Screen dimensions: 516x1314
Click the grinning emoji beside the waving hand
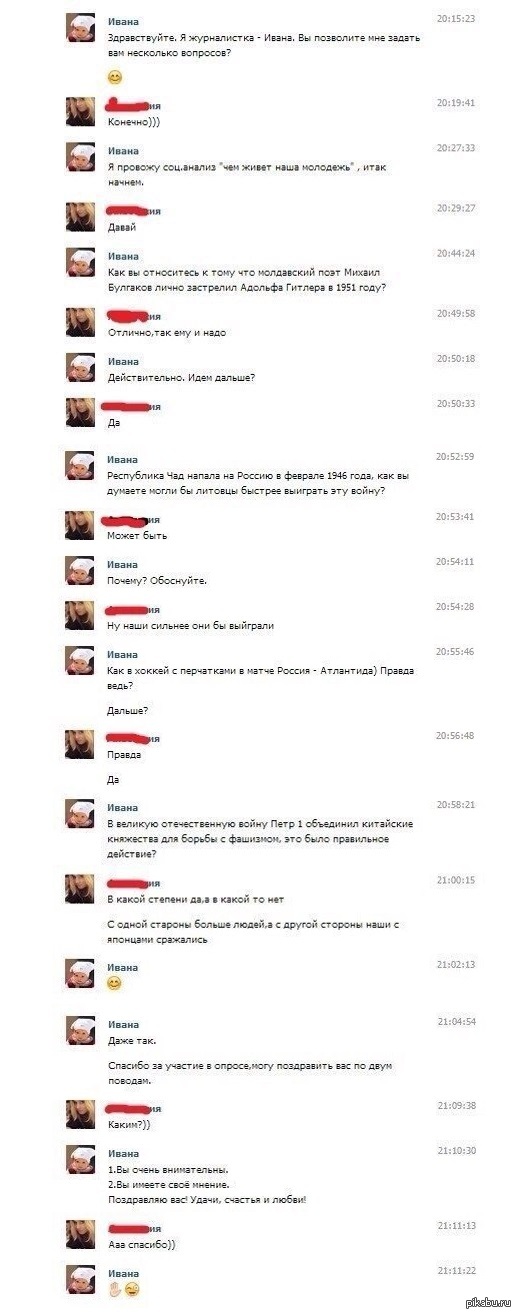[131, 1288]
